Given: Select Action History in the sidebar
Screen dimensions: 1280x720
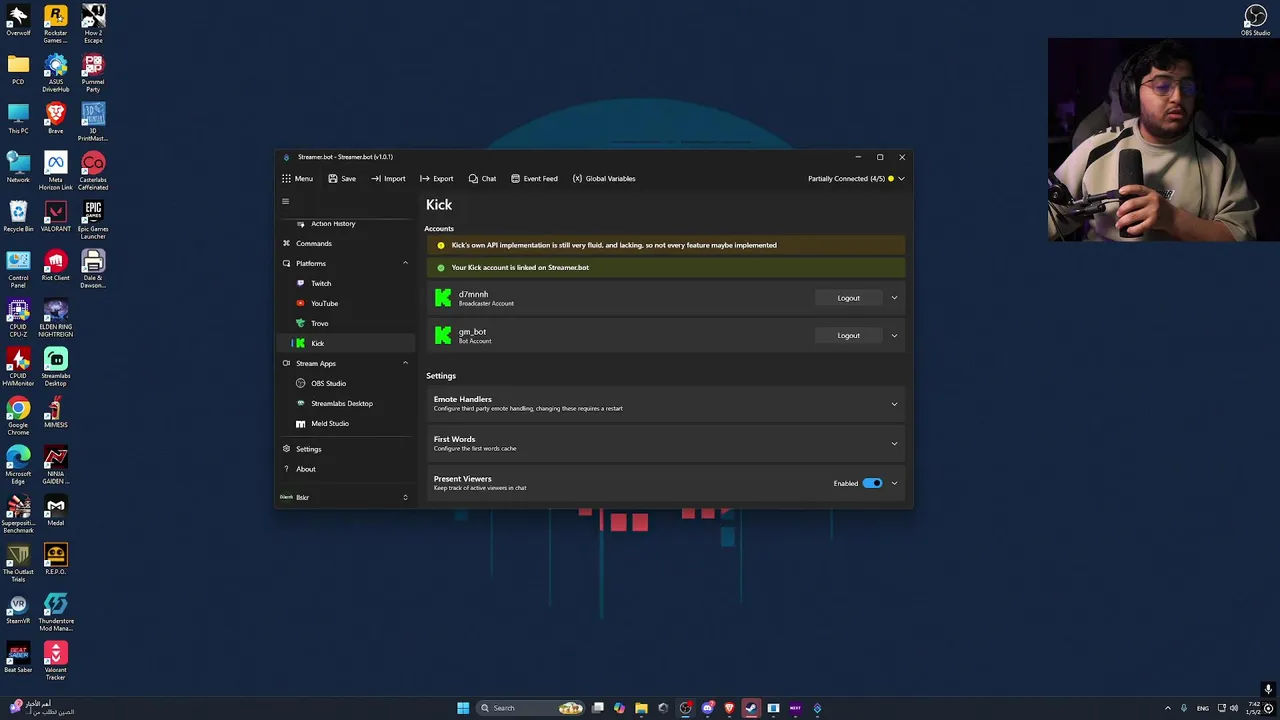Looking at the screenshot, I should tap(332, 224).
